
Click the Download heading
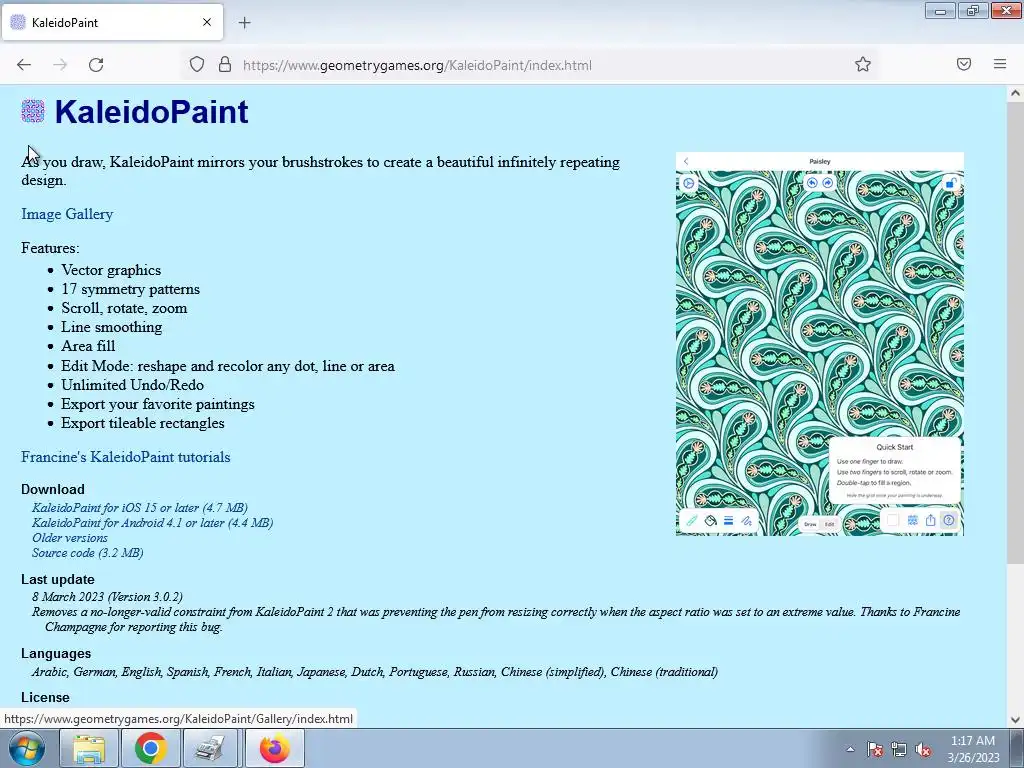coord(53,489)
